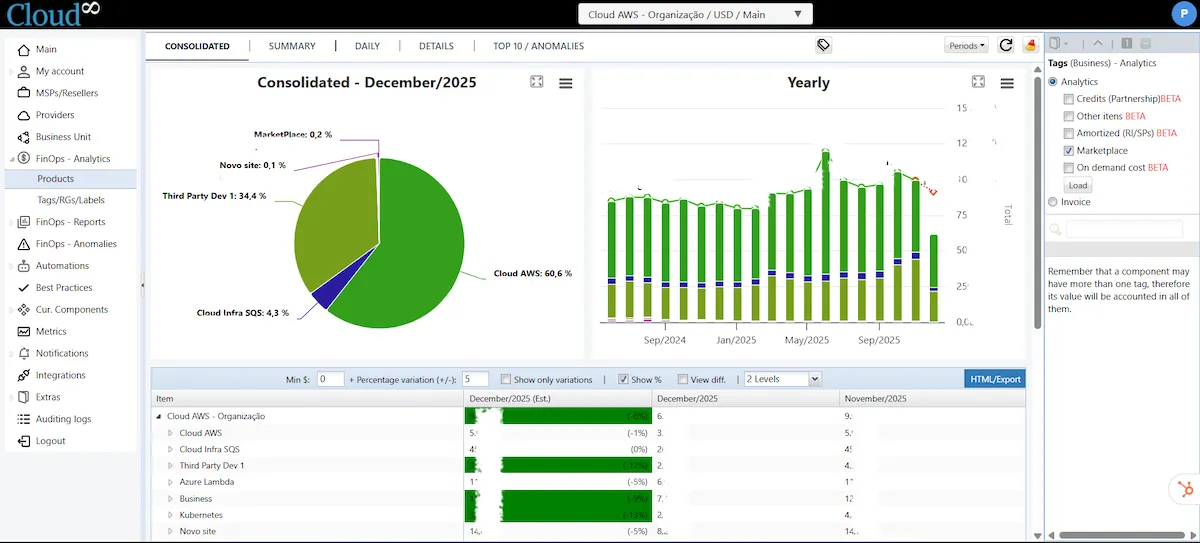This screenshot has width=1200, height=543.
Task: Click the FinOps - Anomalies warning icon
Action: pyautogui.click(x=25, y=244)
